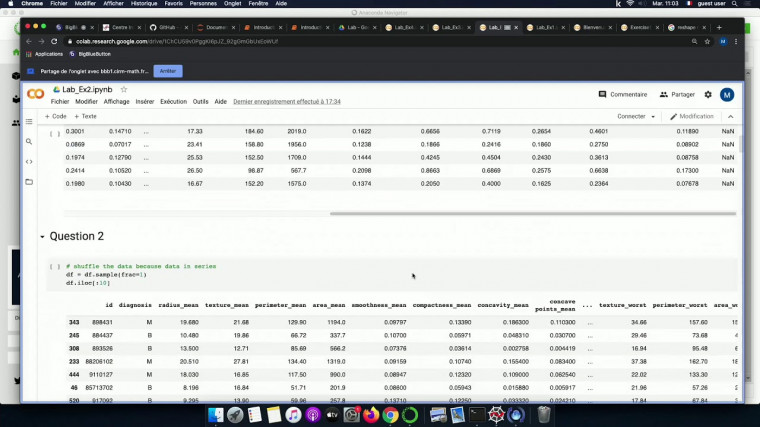Open the Files folder sidebar icon
Image resolution: width=760 pixels, height=427 pixels.
point(29,182)
